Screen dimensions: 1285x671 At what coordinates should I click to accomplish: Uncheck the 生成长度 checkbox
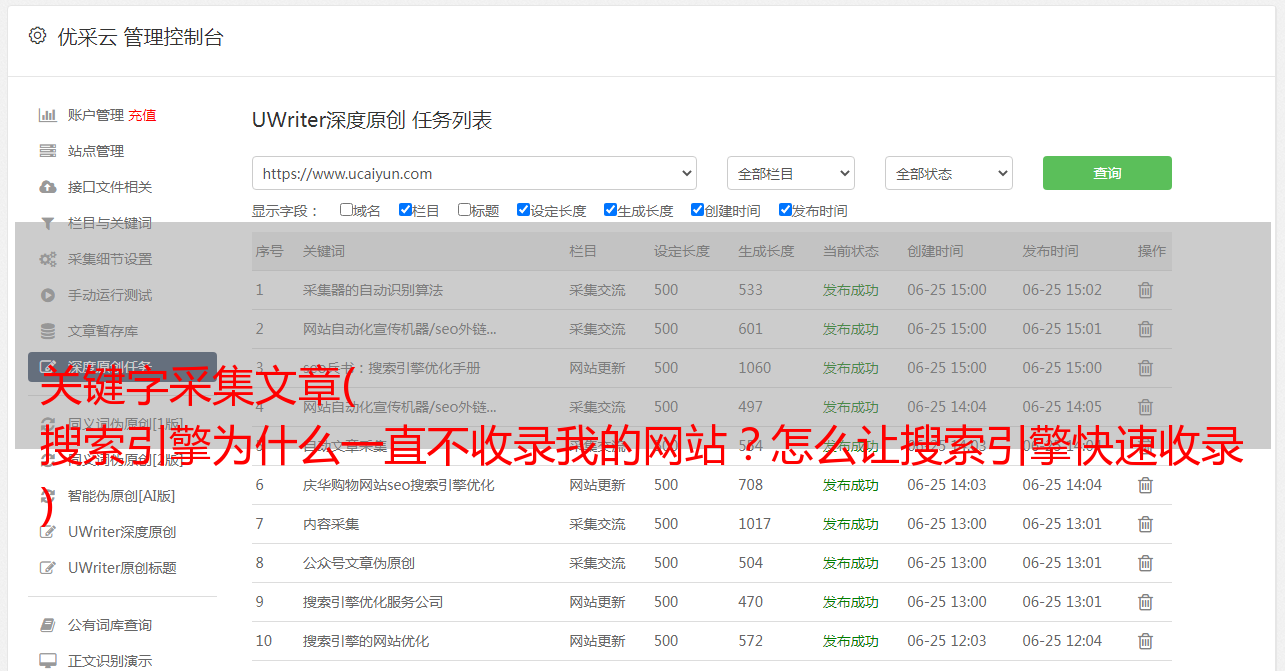pyautogui.click(x=610, y=210)
